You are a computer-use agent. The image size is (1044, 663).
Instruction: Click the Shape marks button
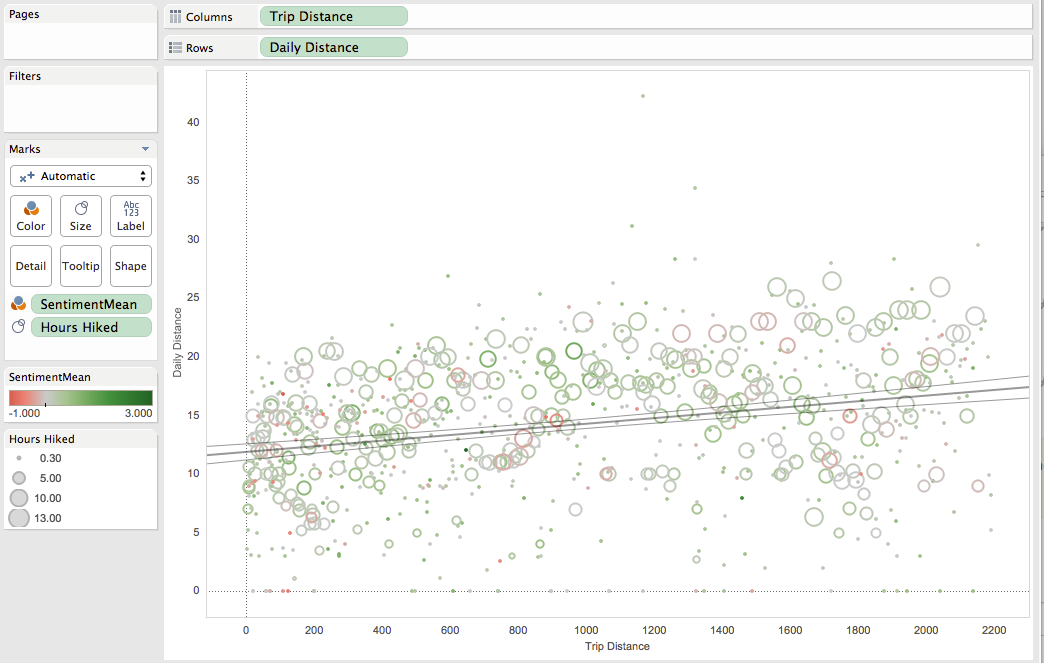tap(130, 266)
